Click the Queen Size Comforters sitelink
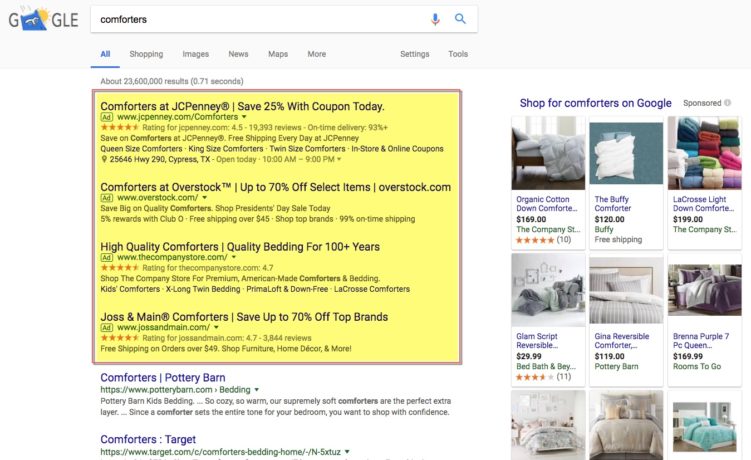The height and width of the screenshot is (460, 751). coord(141,149)
